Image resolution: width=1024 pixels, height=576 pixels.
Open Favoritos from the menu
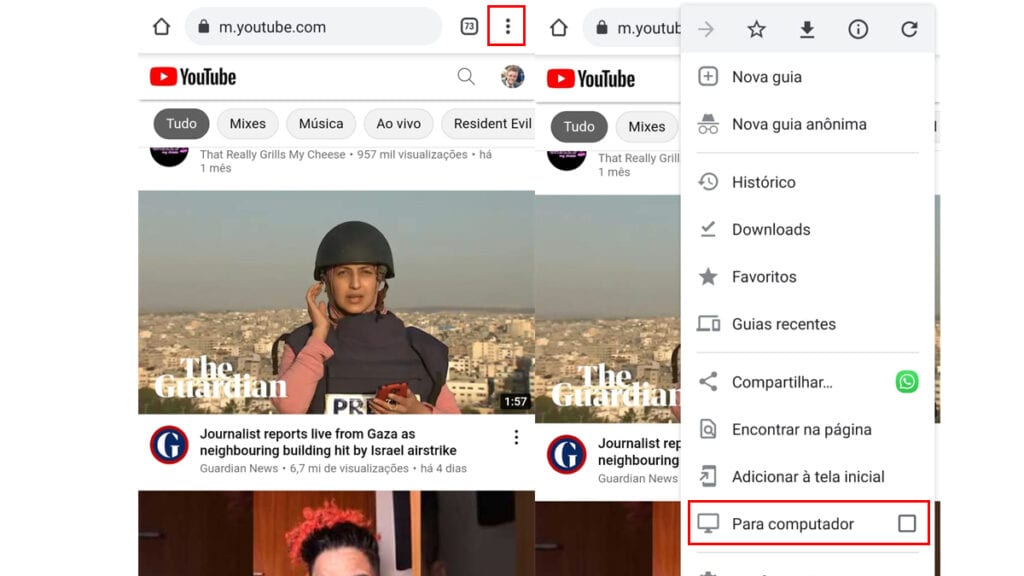[x=807, y=277]
